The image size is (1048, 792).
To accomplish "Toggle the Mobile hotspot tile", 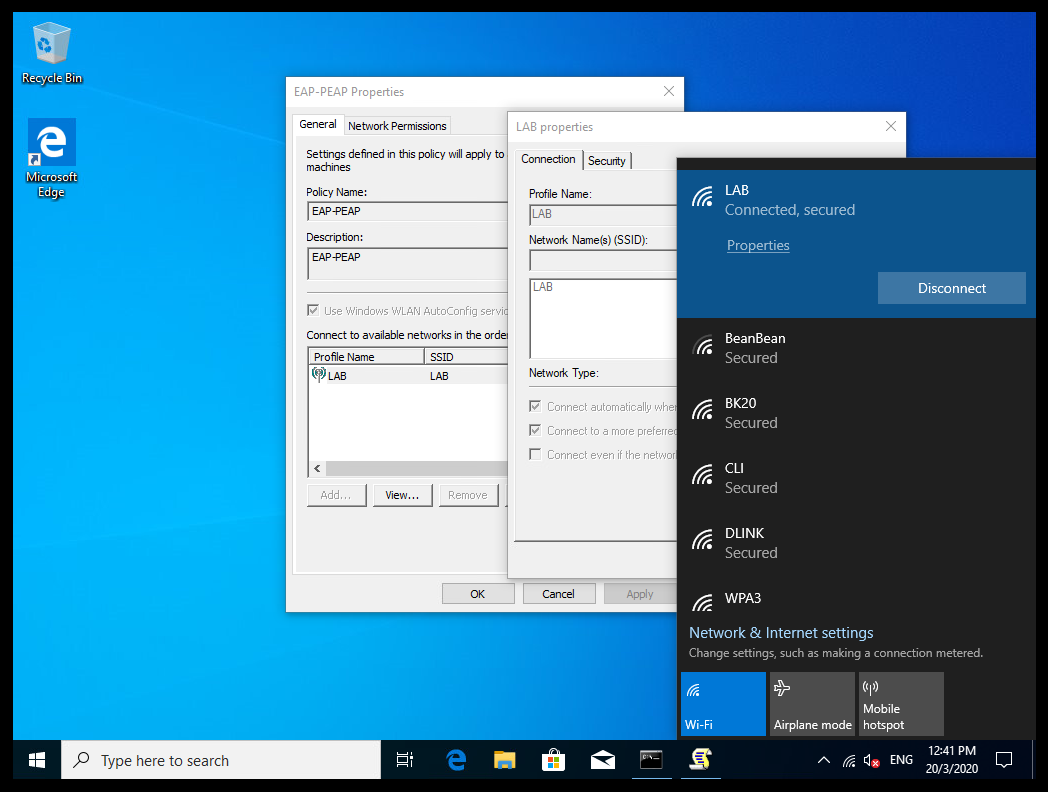I will click(x=901, y=704).
